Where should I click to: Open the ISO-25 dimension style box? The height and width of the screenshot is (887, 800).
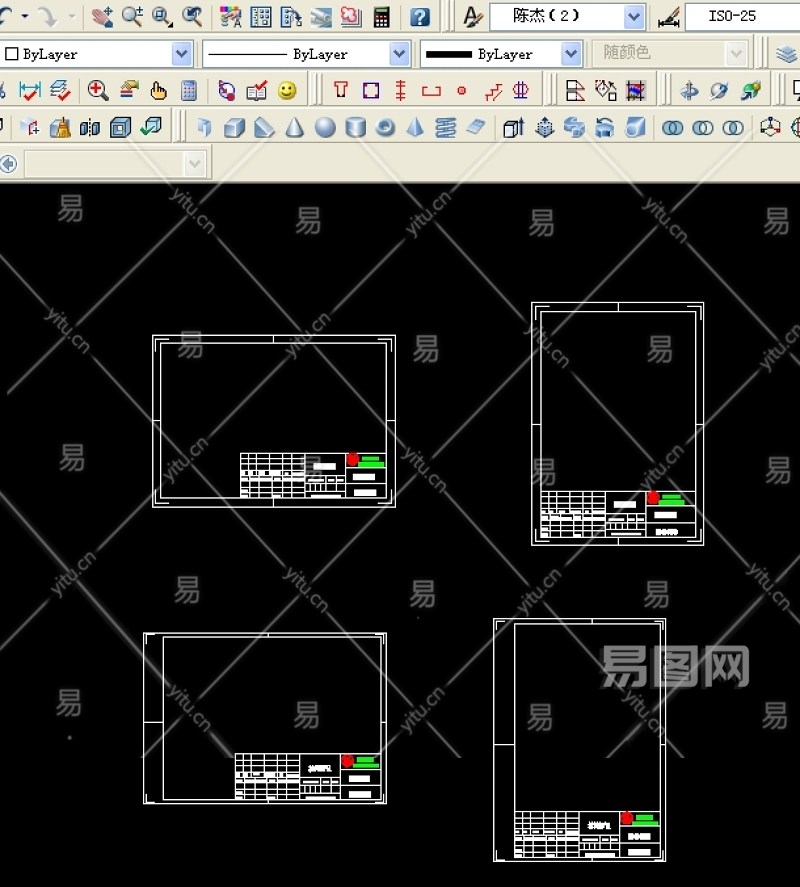pyautogui.click(x=742, y=16)
